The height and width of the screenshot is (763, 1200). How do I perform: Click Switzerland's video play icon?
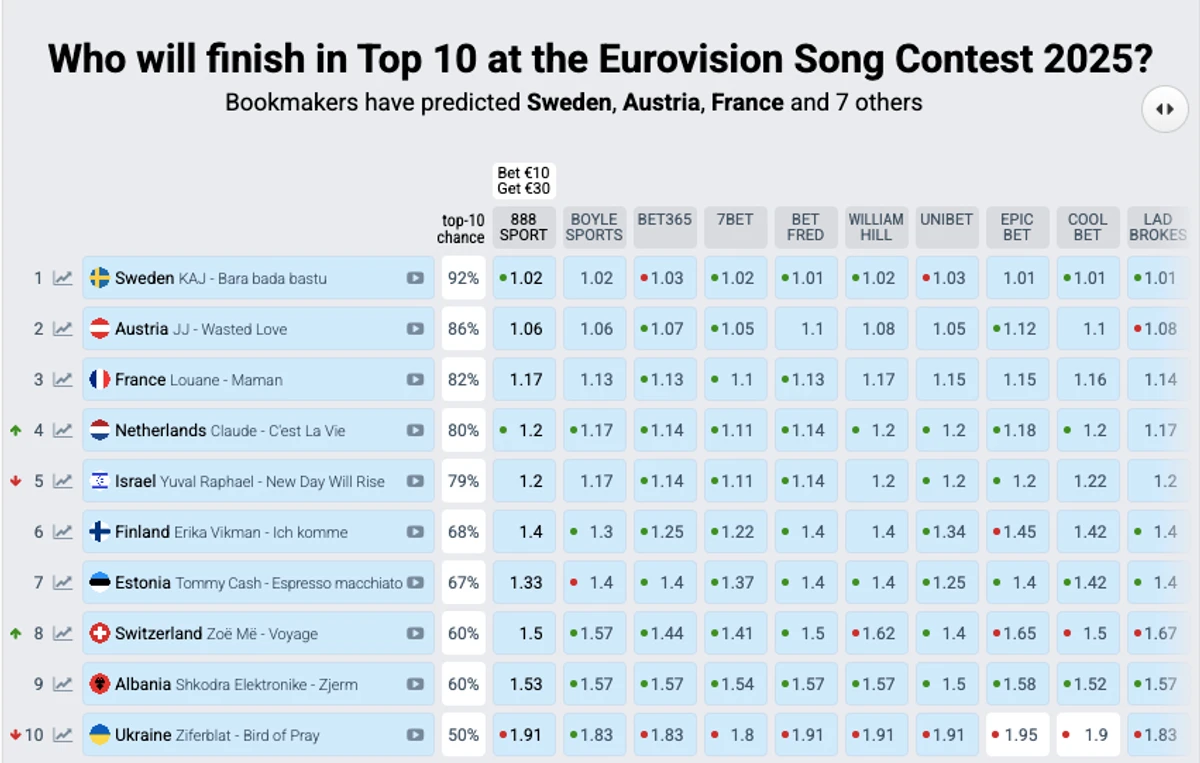click(415, 634)
